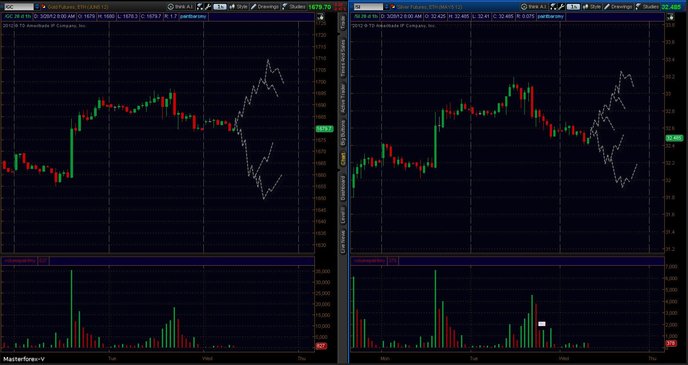Expand the symbol dropdown arrow on the gold chart
The height and width of the screenshot is (365, 688).
coord(36,7)
